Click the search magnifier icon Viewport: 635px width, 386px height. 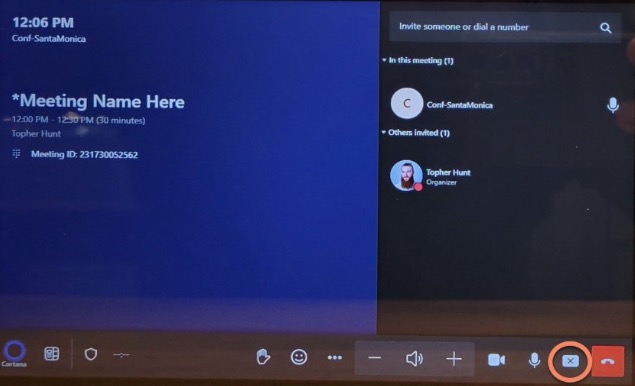[605, 28]
